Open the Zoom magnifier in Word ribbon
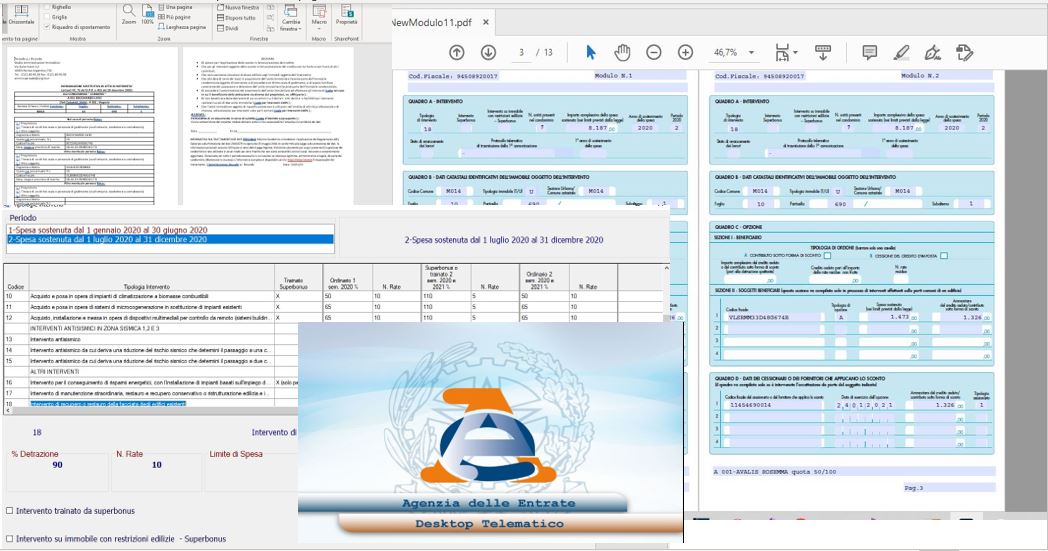Viewport: 1048px width, 551px height. point(129,14)
